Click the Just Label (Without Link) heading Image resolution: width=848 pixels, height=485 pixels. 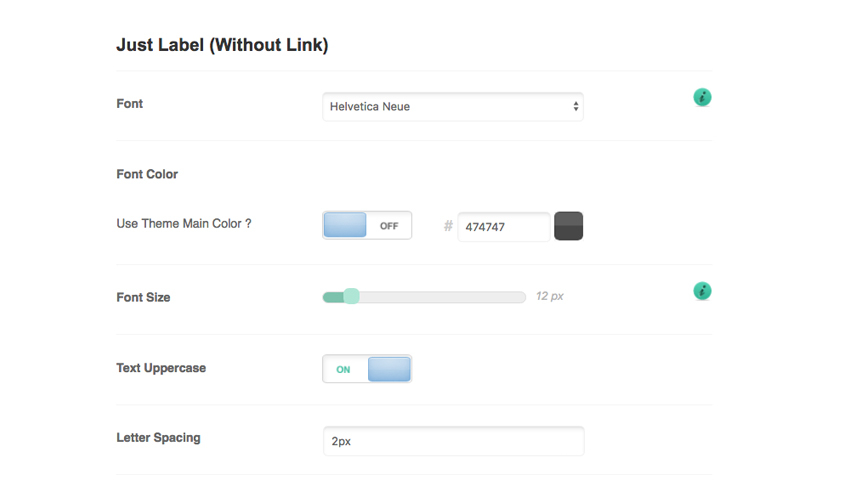point(222,45)
